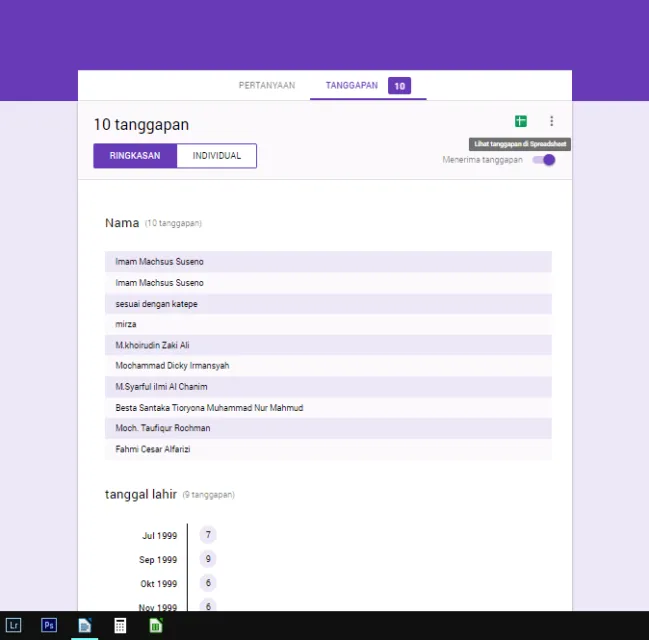Screen dimensions: 649x640
Task: Open the three-dot more options menu
Action: coord(551,121)
